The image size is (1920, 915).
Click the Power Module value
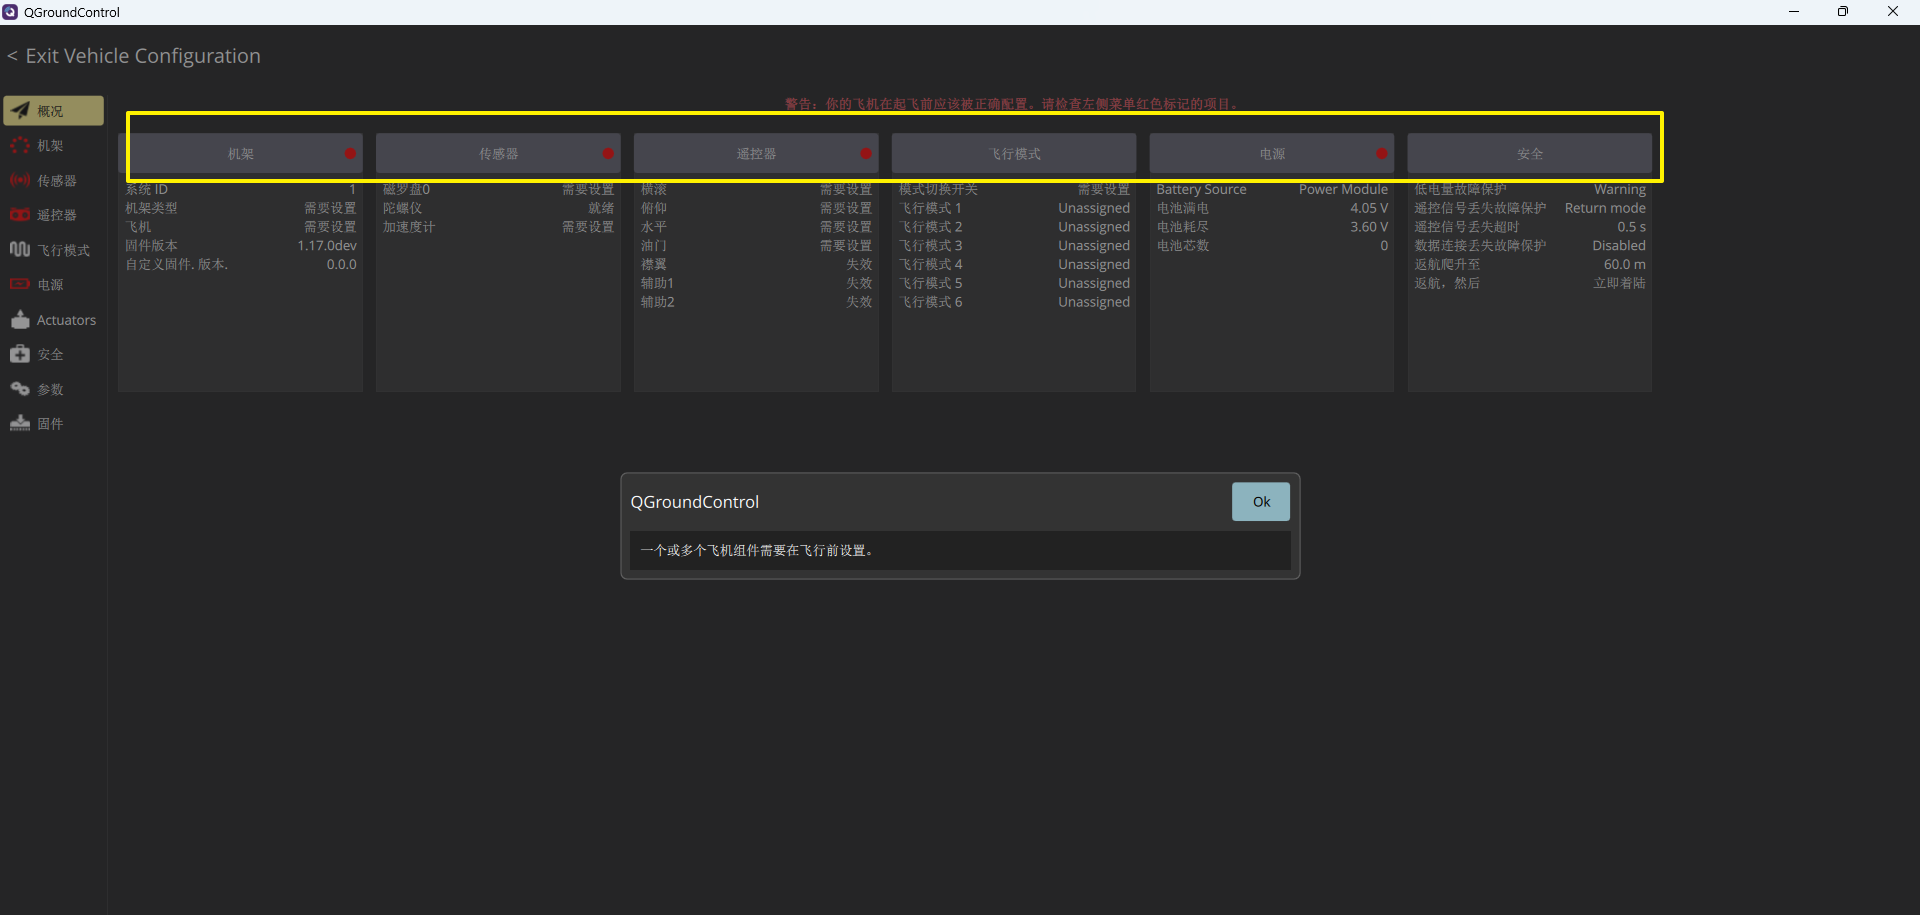pyautogui.click(x=1343, y=190)
